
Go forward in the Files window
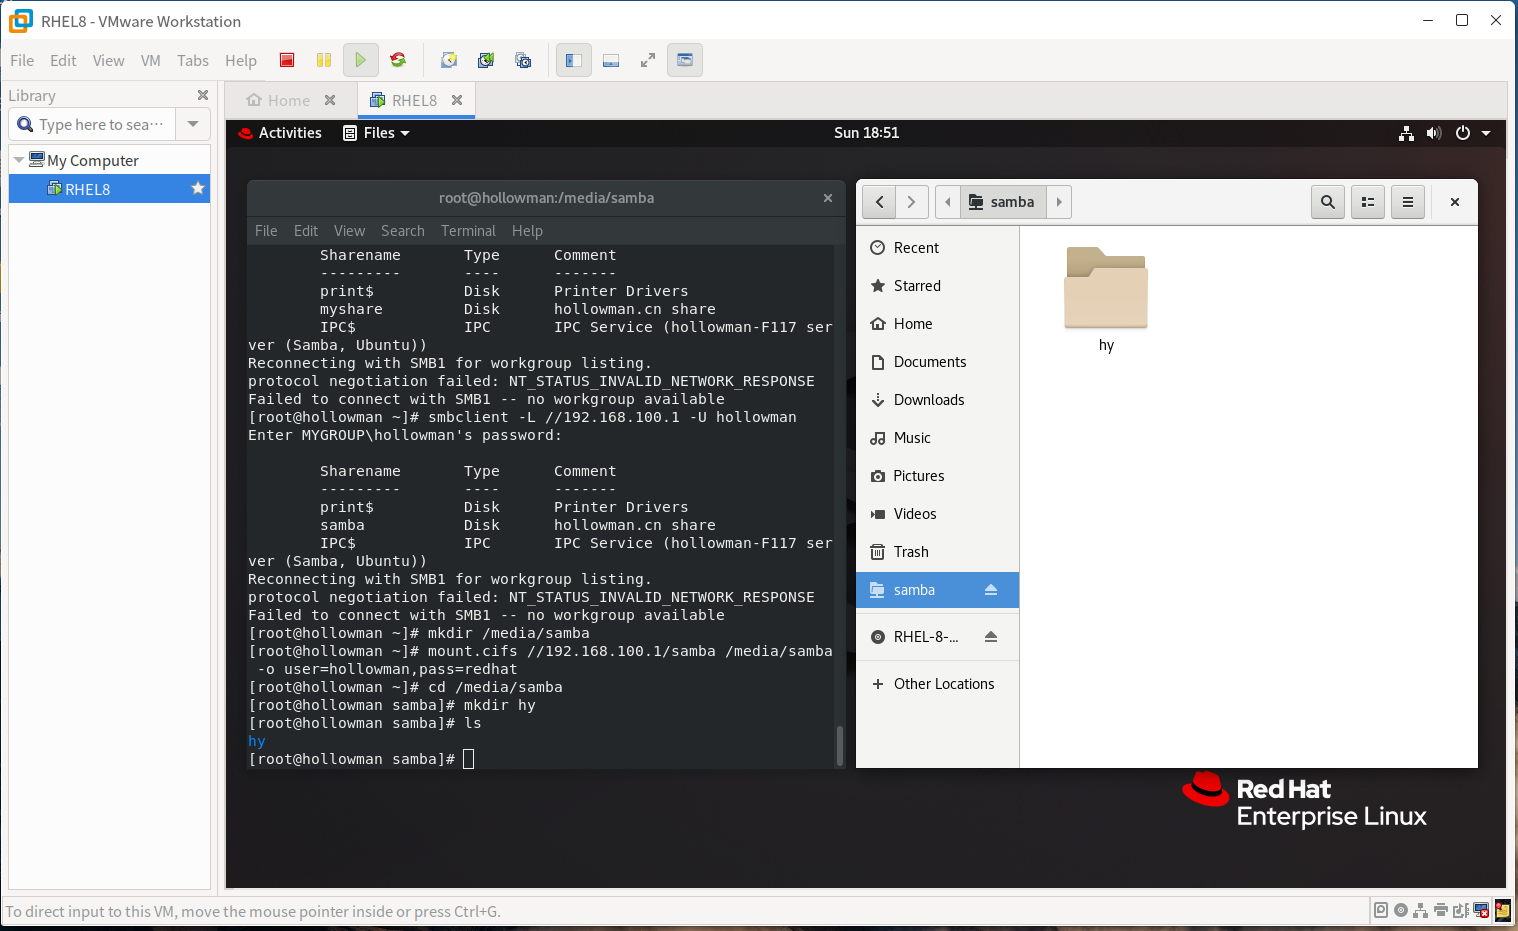912,202
